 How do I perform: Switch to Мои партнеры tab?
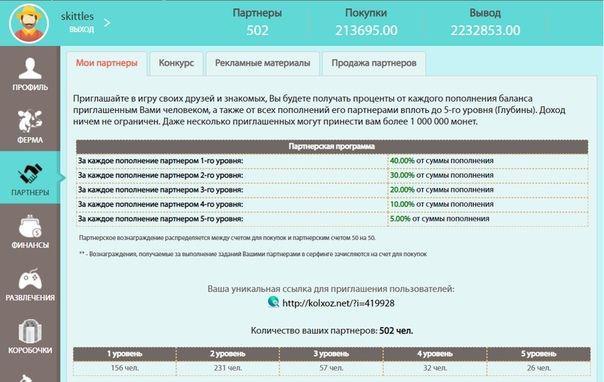tap(107, 63)
